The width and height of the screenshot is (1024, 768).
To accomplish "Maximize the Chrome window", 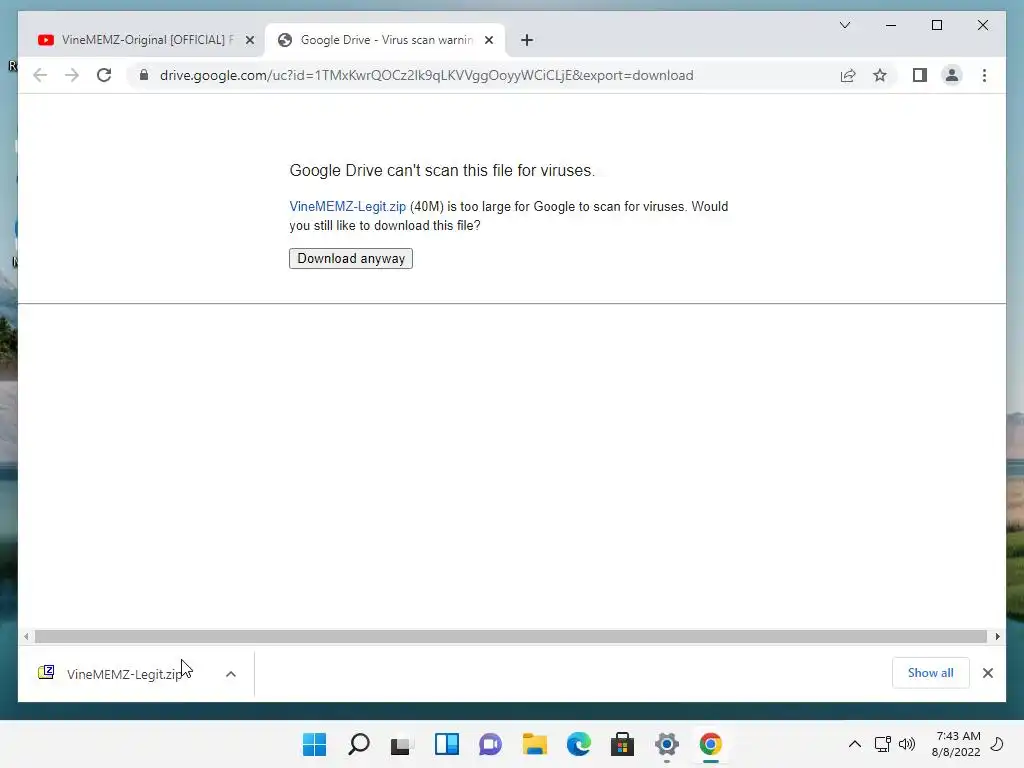I will click(936, 25).
